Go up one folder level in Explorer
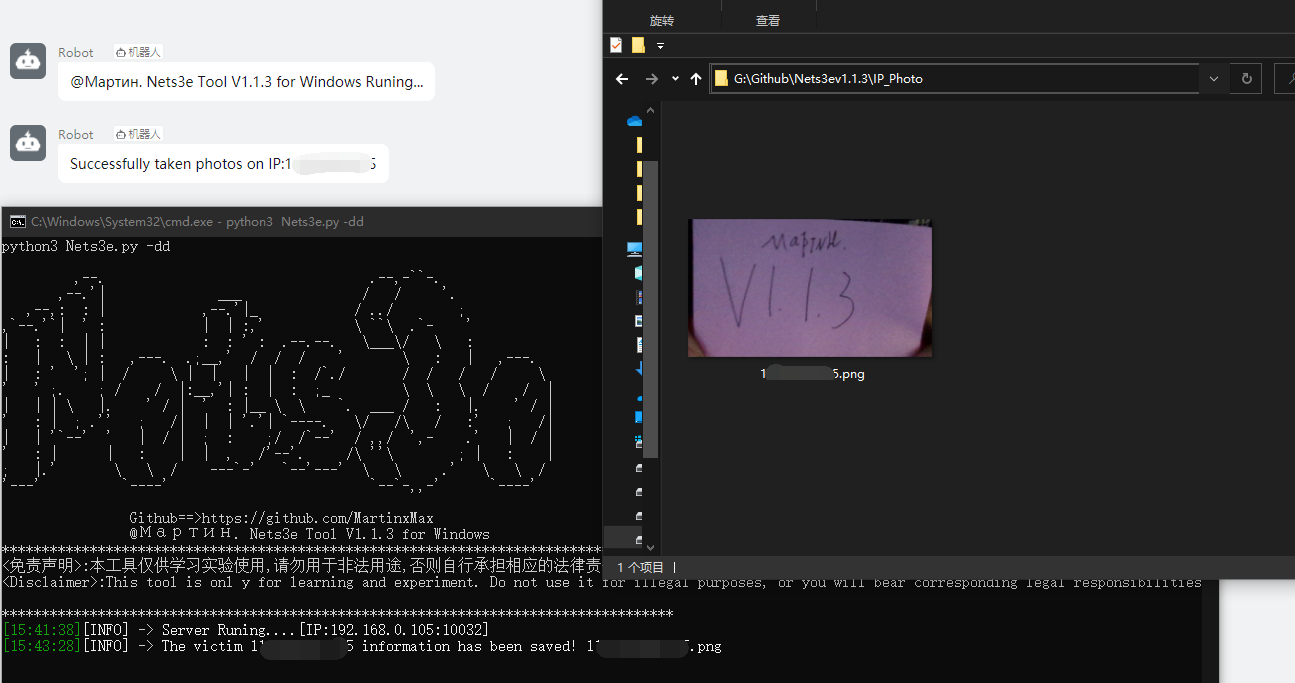Viewport: 1295px width, 683px height. click(x=696, y=79)
